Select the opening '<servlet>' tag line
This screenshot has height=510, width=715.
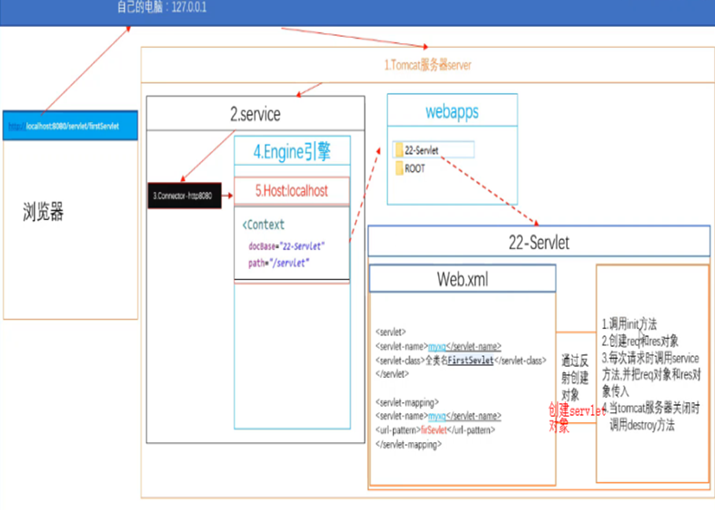391,332
